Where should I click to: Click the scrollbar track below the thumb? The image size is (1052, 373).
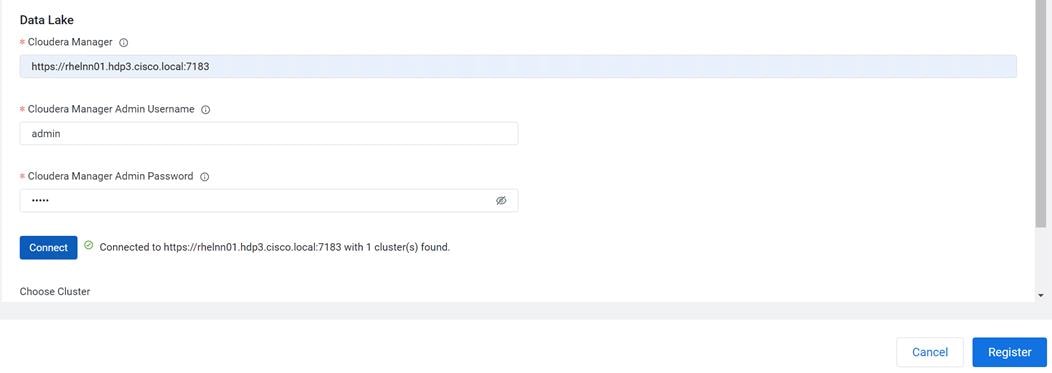[x=1041, y=258]
